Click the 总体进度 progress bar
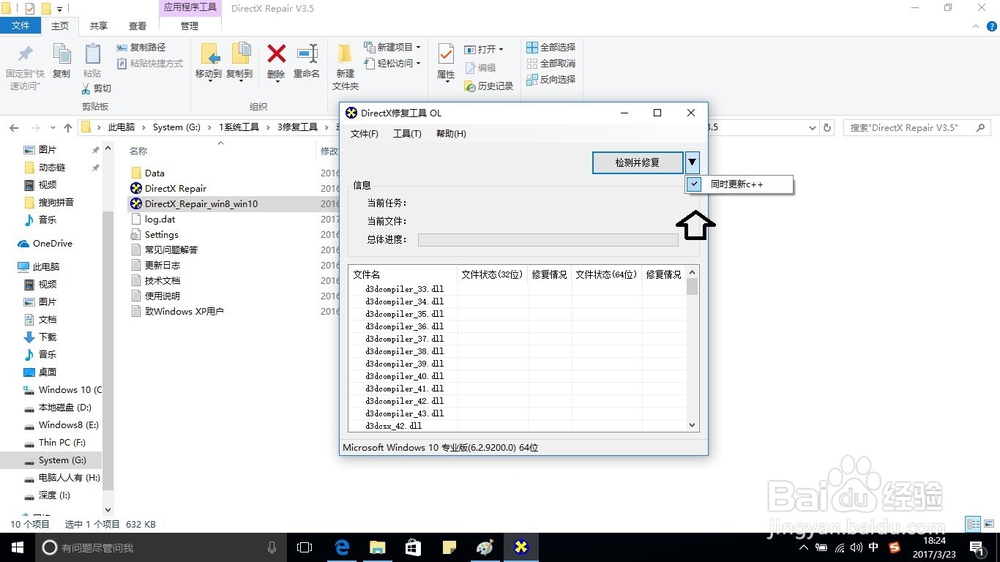The image size is (1000, 562). click(548, 239)
